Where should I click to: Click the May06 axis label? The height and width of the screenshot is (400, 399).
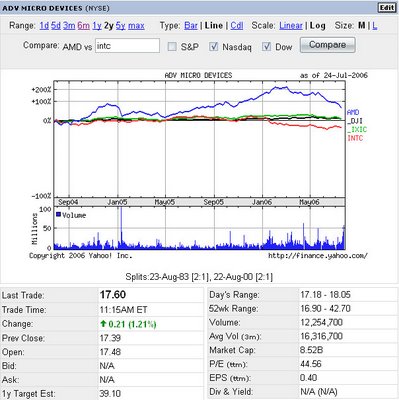coord(309,202)
